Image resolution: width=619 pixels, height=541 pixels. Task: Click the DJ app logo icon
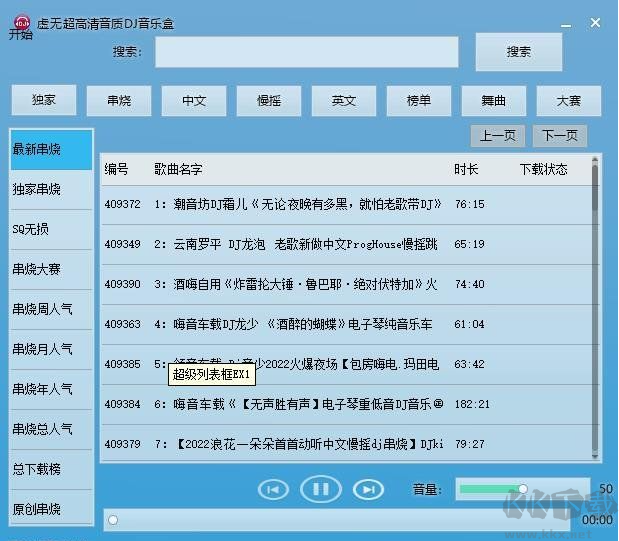click(19, 23)
